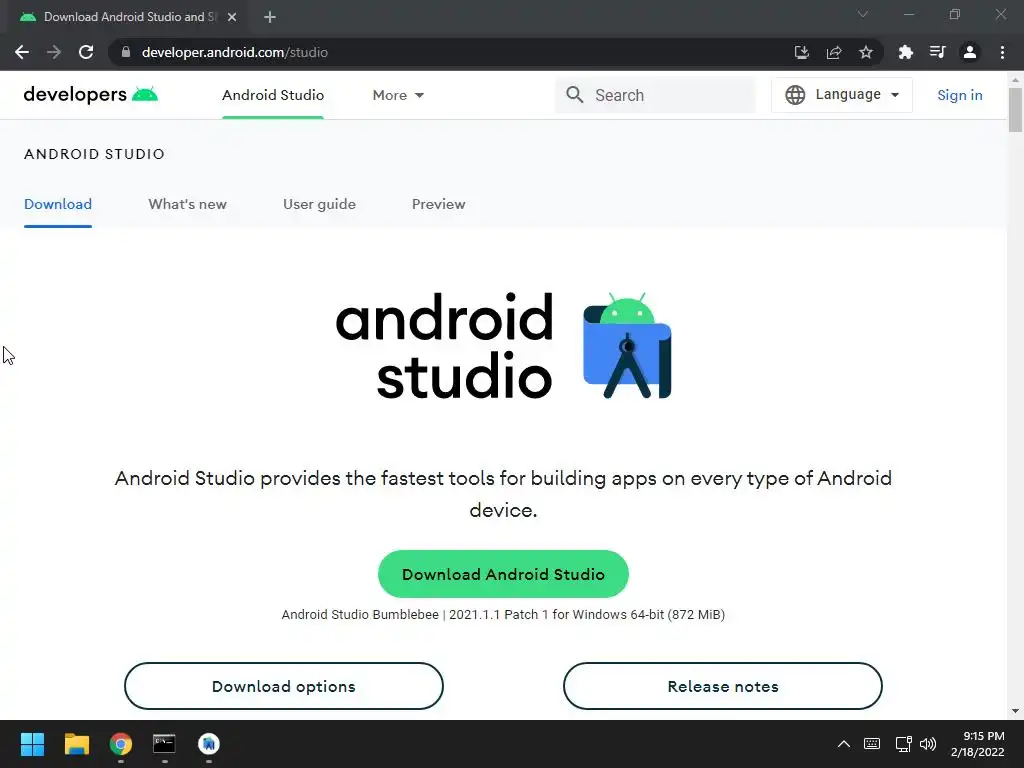
Task: Open Download options
Action: (x=283, y=686)
